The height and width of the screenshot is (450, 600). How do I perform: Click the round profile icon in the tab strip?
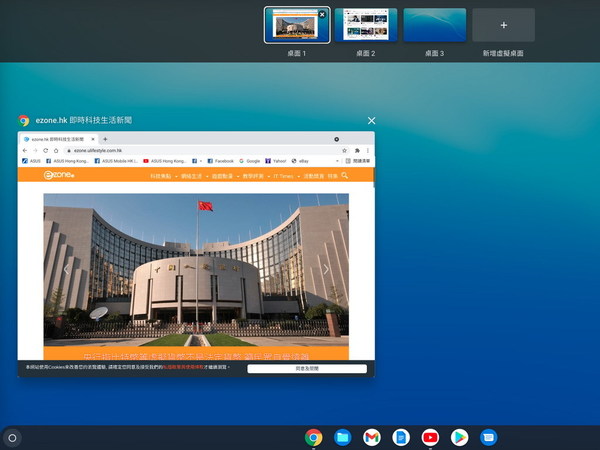(x=336, y=139)
